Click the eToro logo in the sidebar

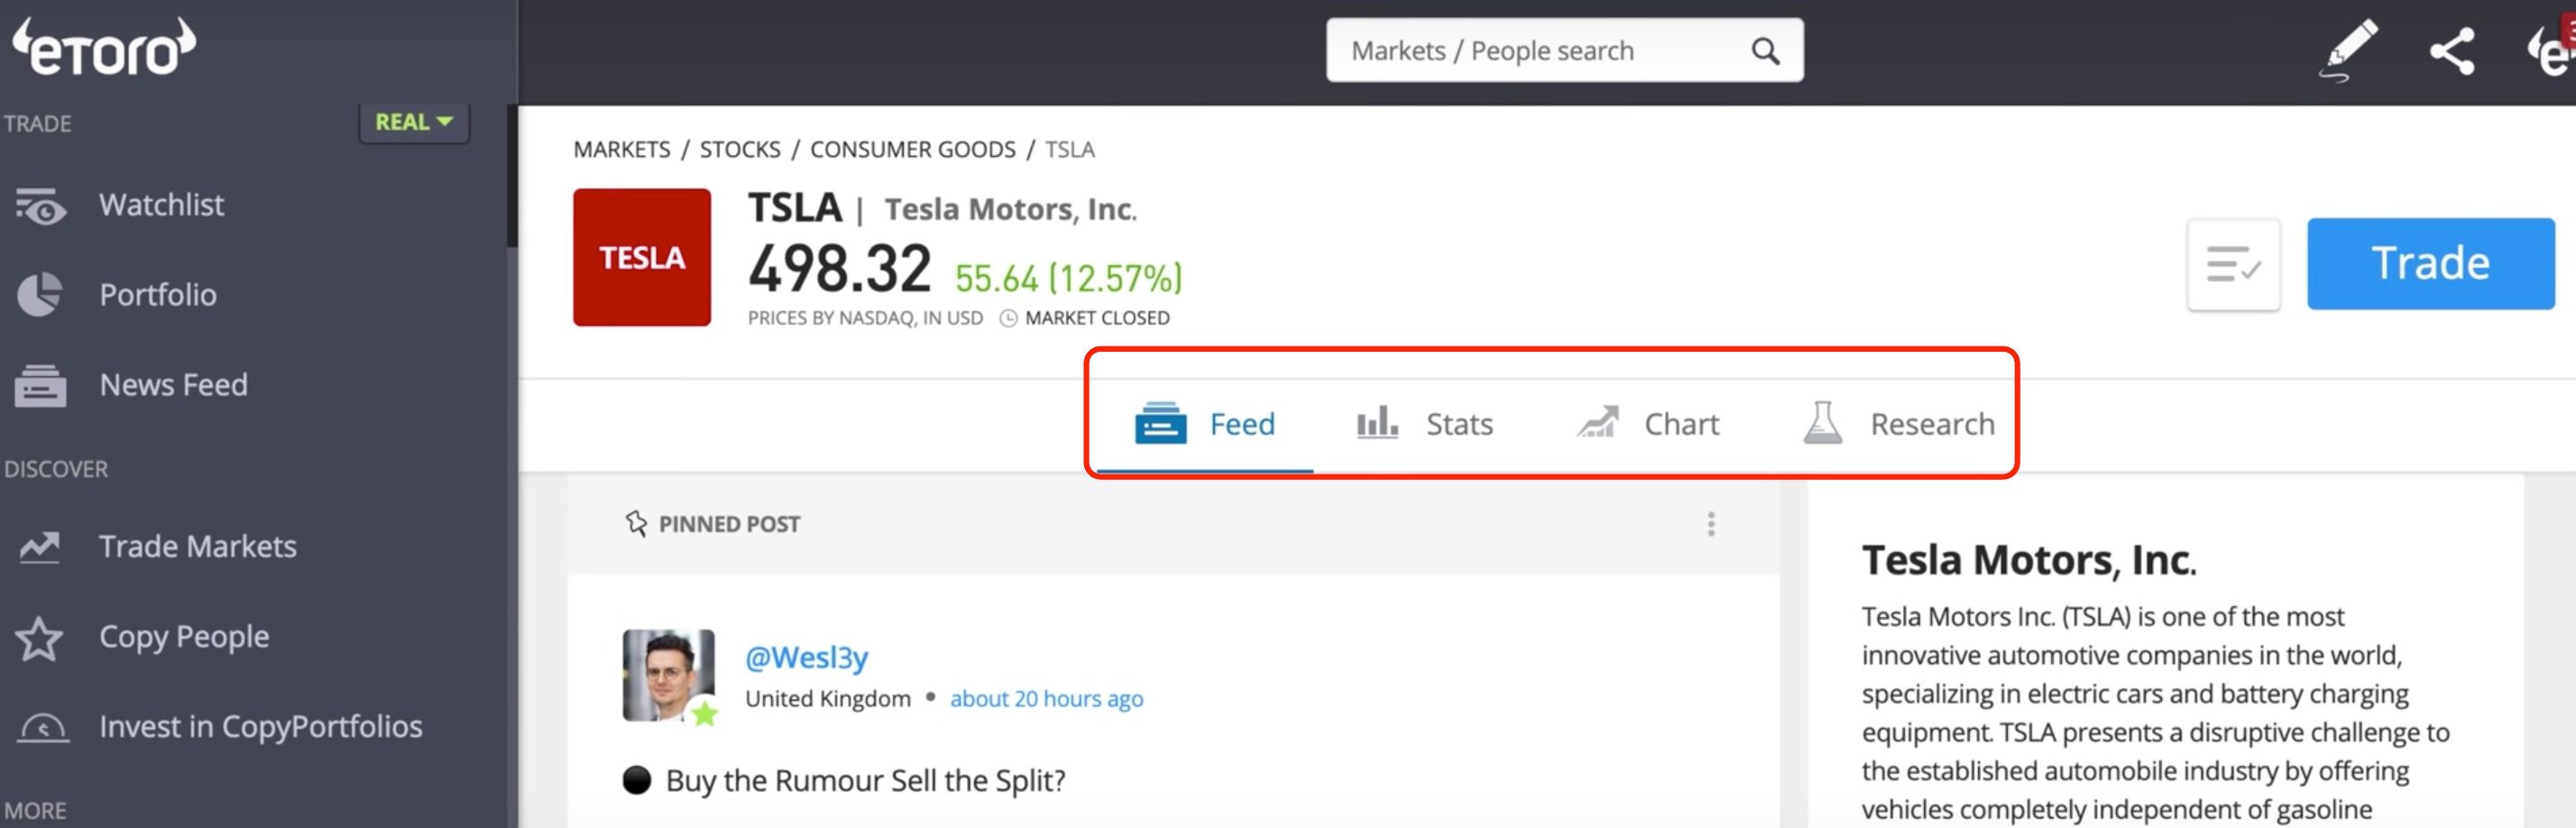coord(104,48)
